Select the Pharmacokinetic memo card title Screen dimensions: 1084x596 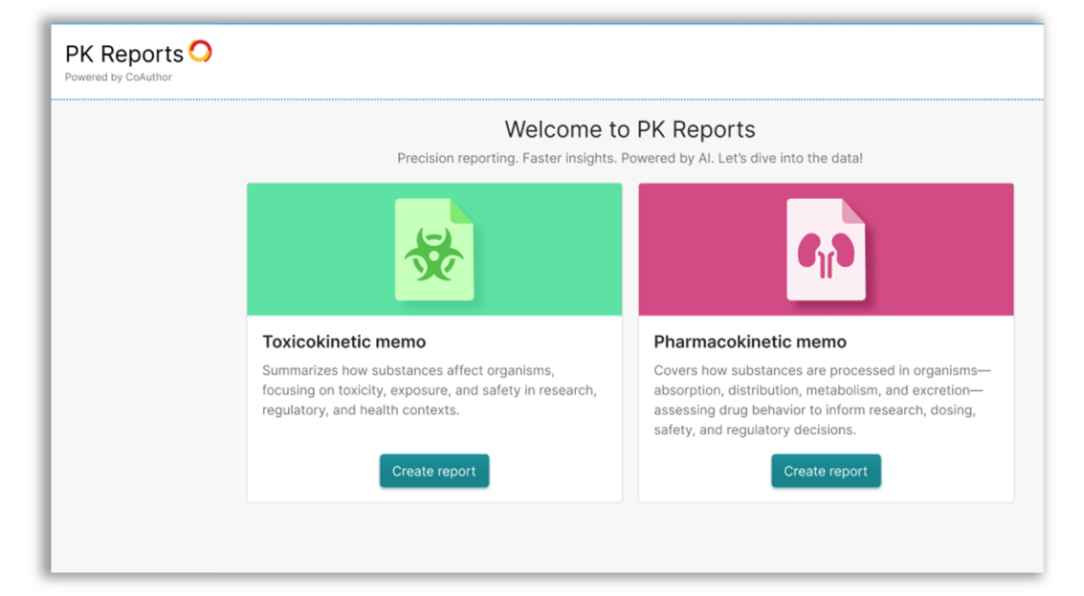point(750,342)
